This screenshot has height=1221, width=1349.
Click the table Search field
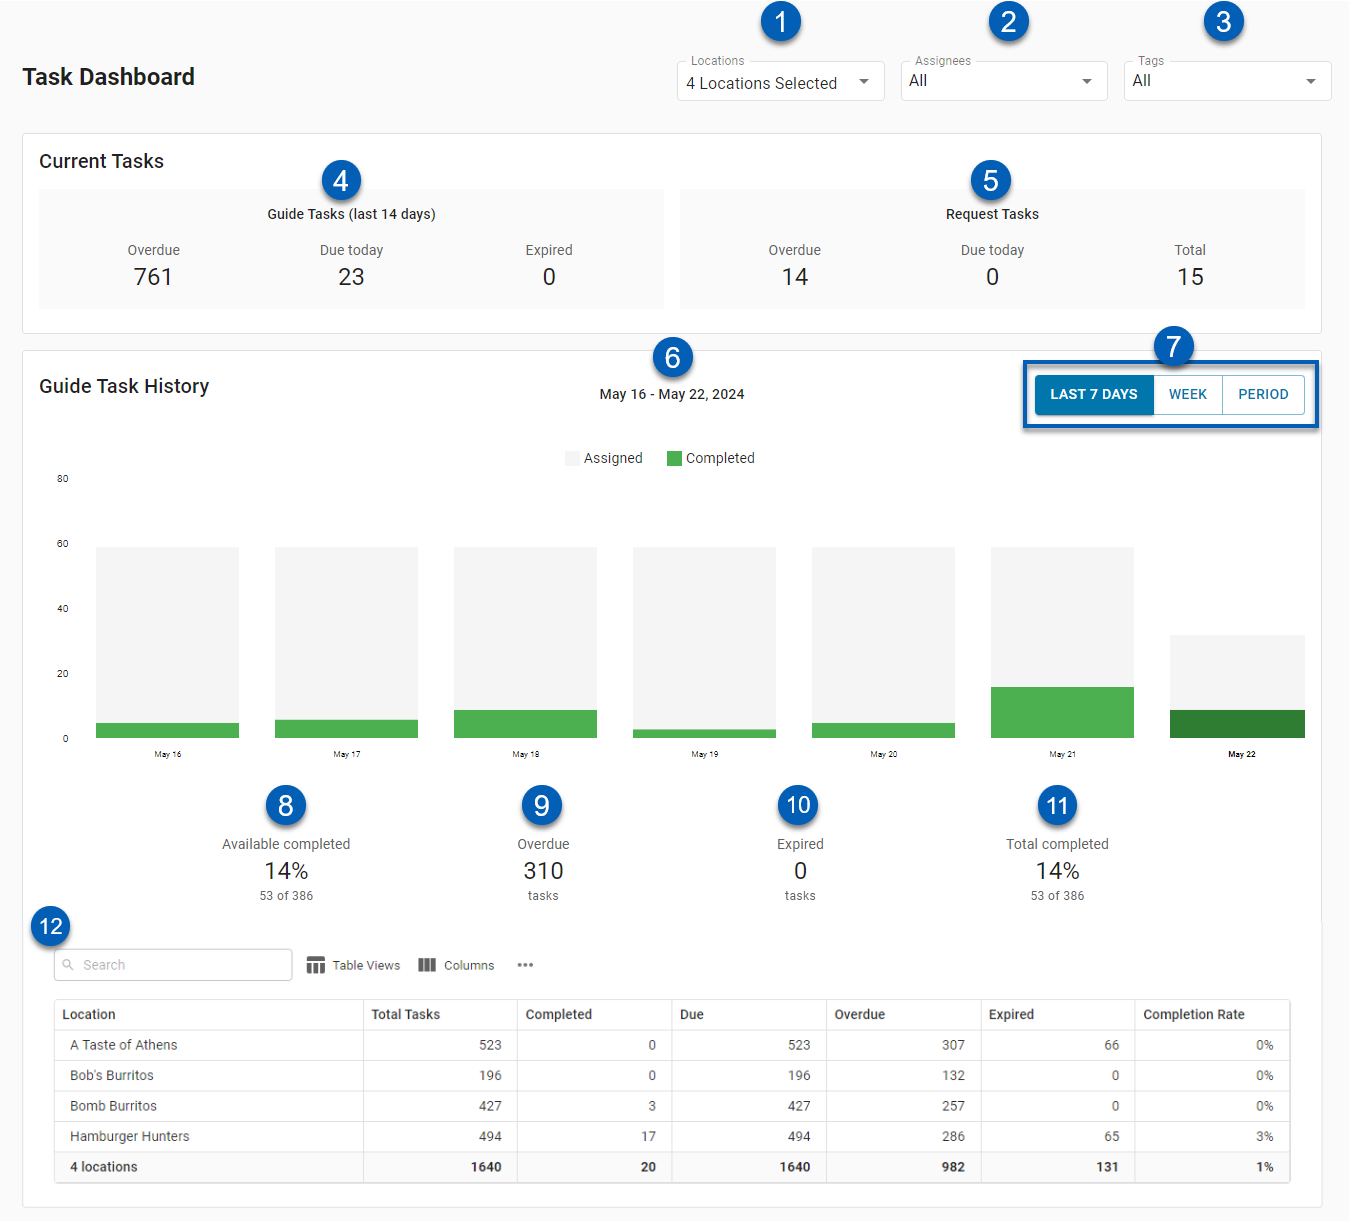(173, 965)
